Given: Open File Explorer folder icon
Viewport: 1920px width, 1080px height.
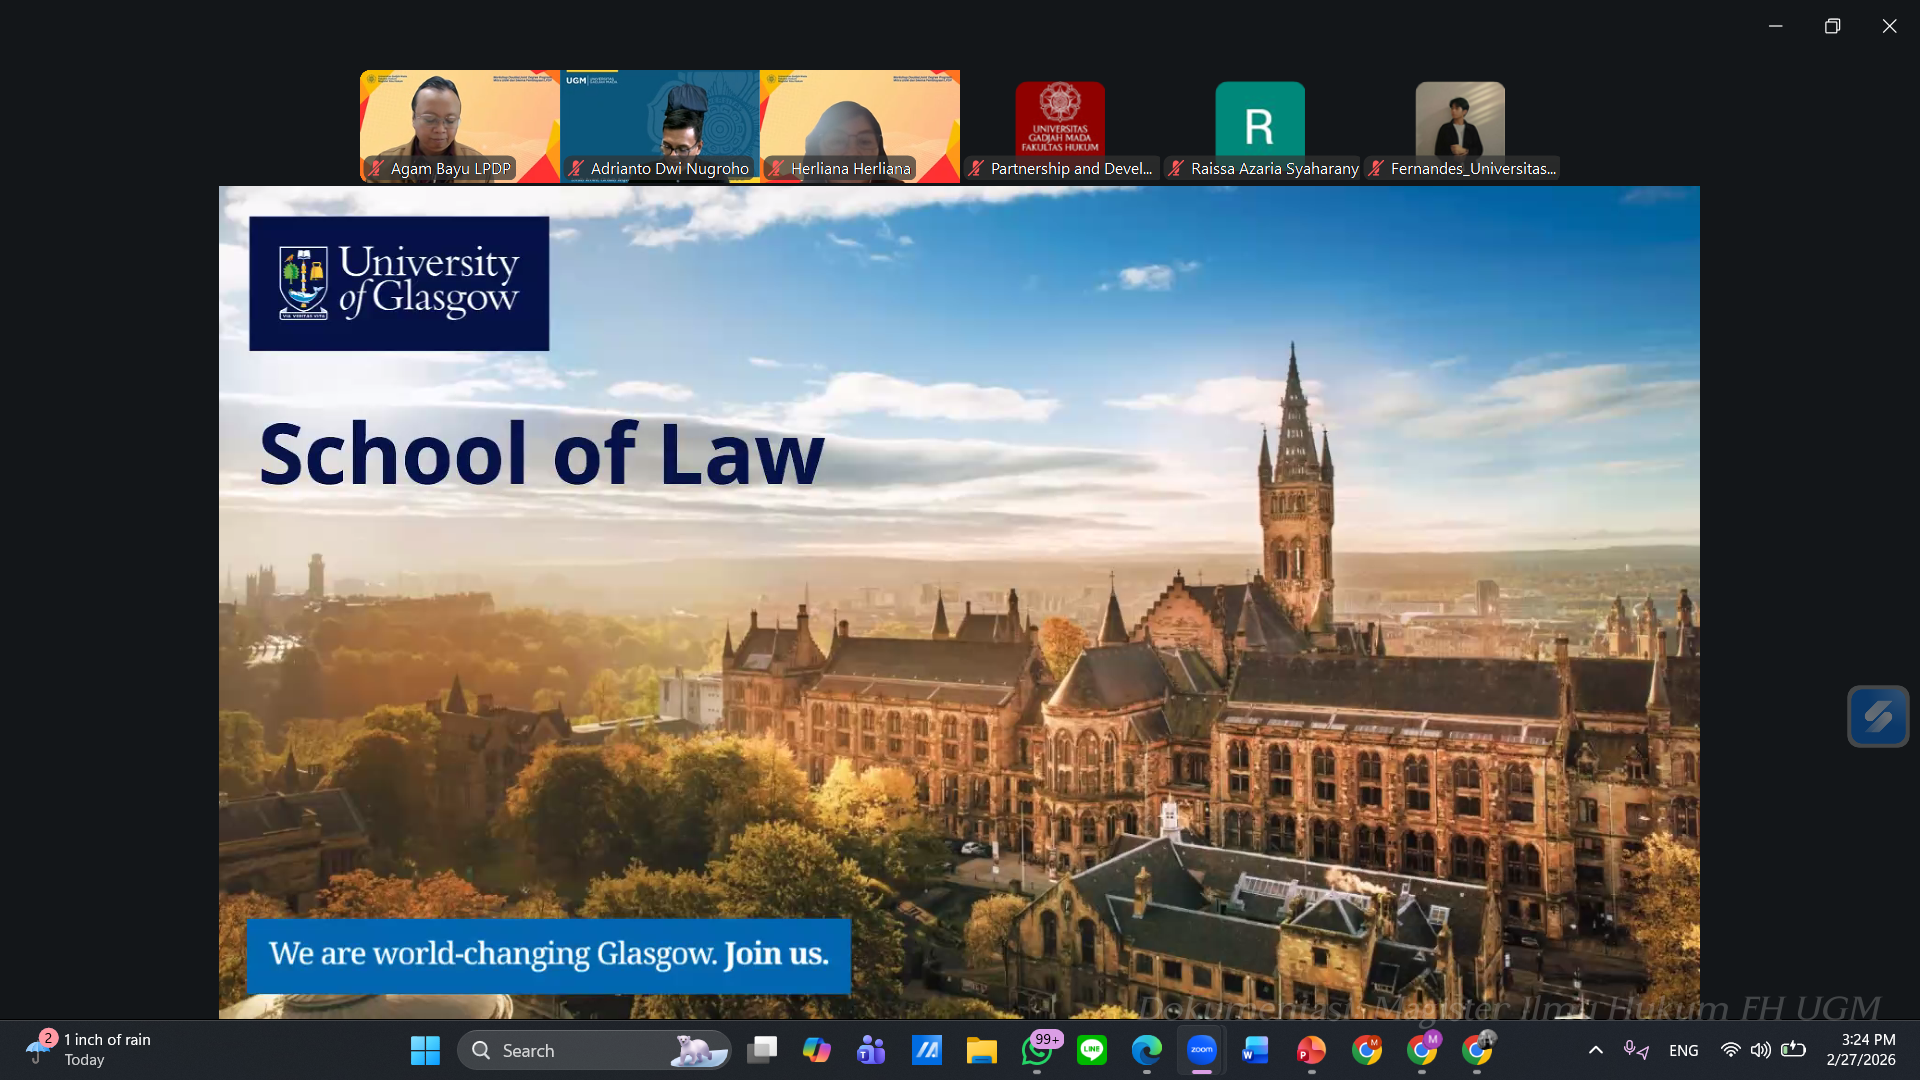Looking at the screenshot, I should click(981, 1050).
